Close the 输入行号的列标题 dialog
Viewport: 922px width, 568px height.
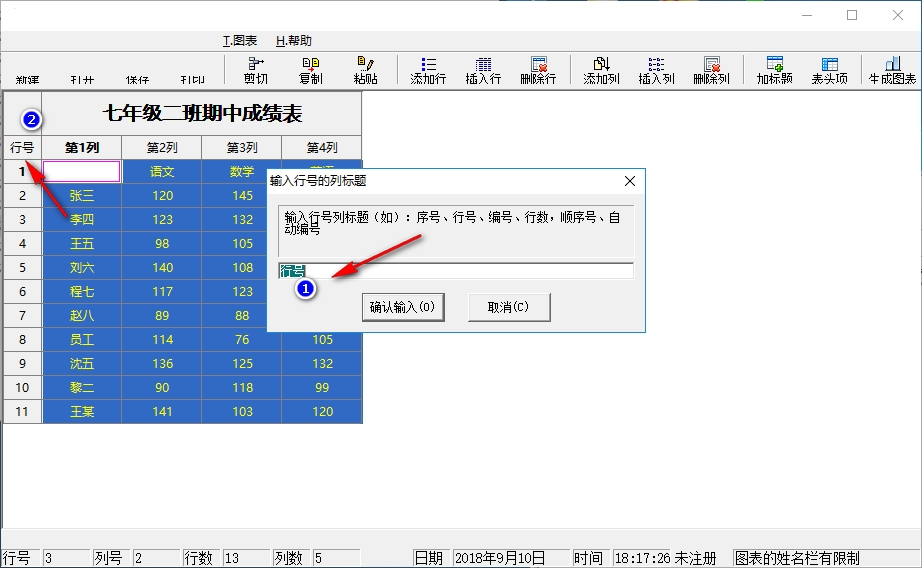coord(630,181)
